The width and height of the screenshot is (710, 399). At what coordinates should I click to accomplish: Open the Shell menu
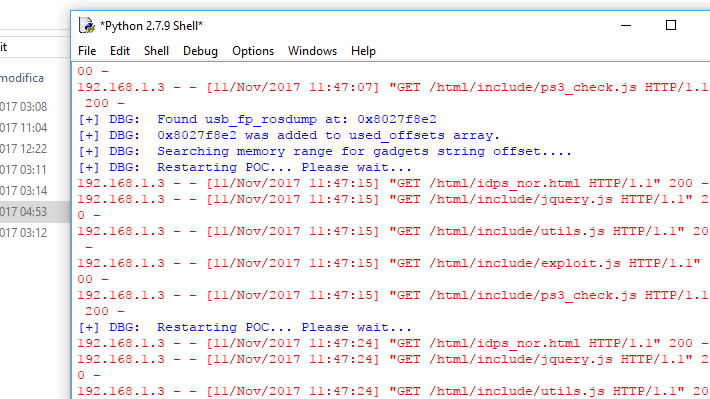coord(156,51)
